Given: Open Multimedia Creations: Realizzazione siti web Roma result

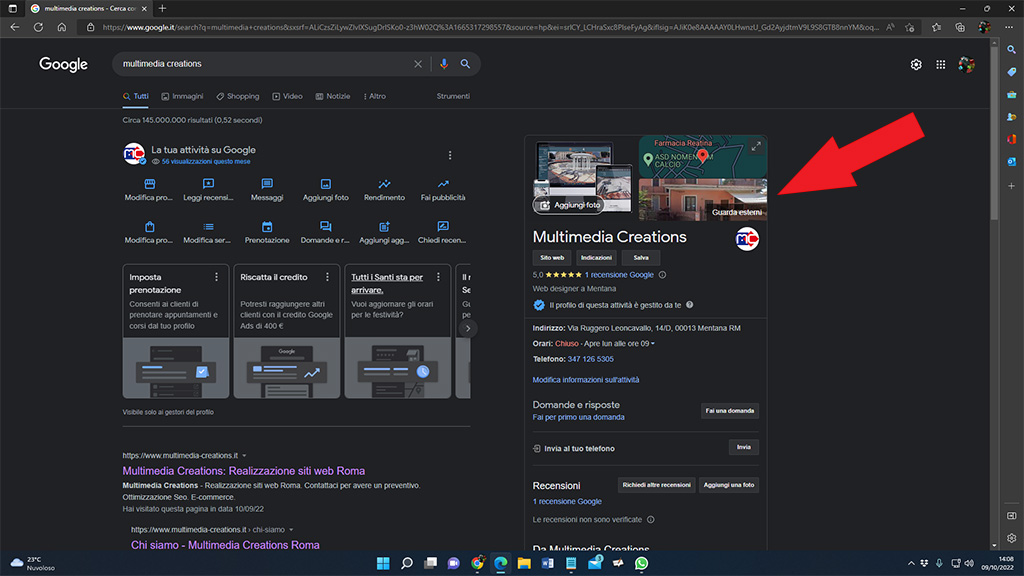Looking at the screenshot, I should tap(244, 471).
